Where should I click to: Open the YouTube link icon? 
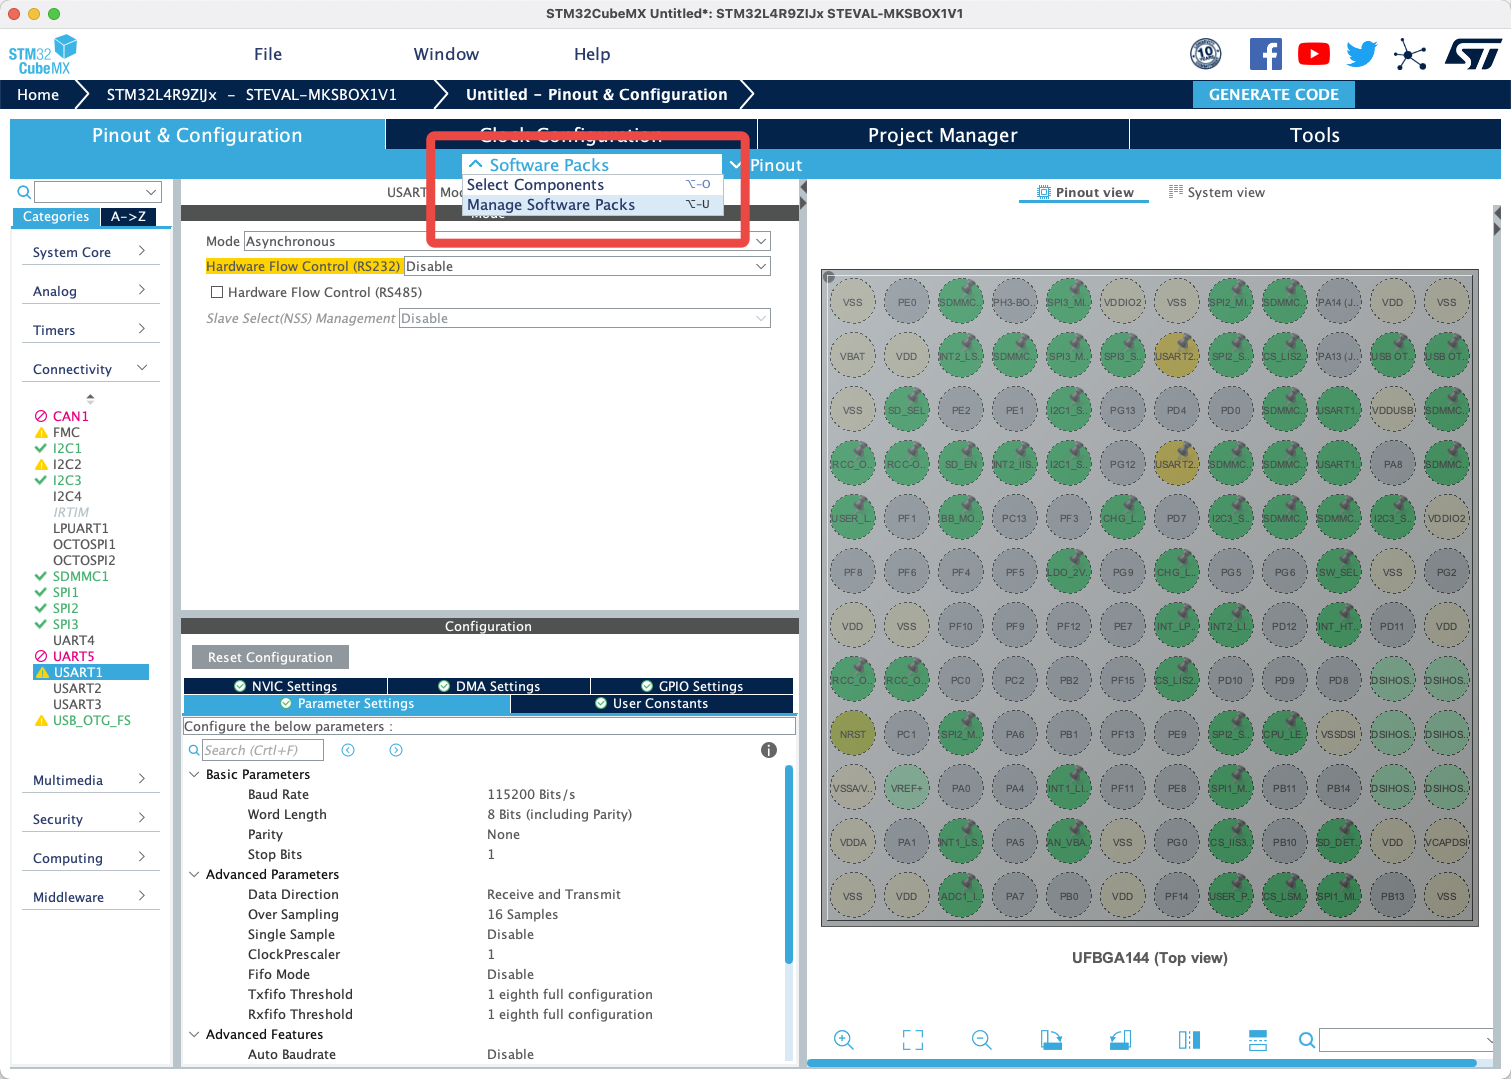[1314, 54]
